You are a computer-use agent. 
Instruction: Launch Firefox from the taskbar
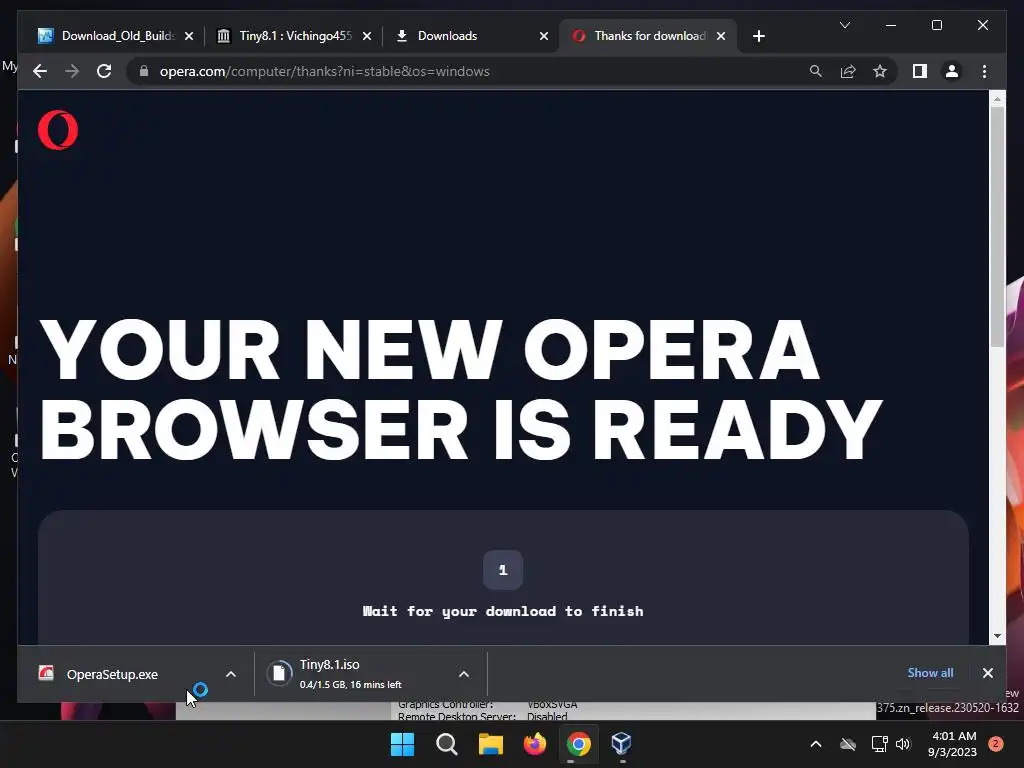click(535, 744)
